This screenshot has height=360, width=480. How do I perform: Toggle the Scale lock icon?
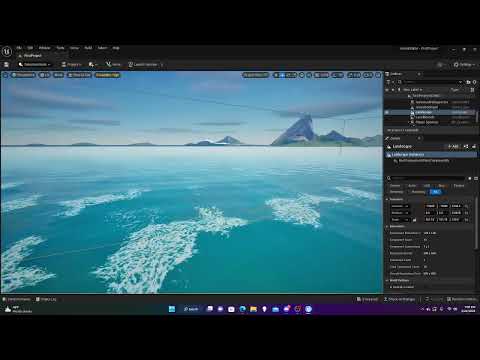[x=414, y=220]
